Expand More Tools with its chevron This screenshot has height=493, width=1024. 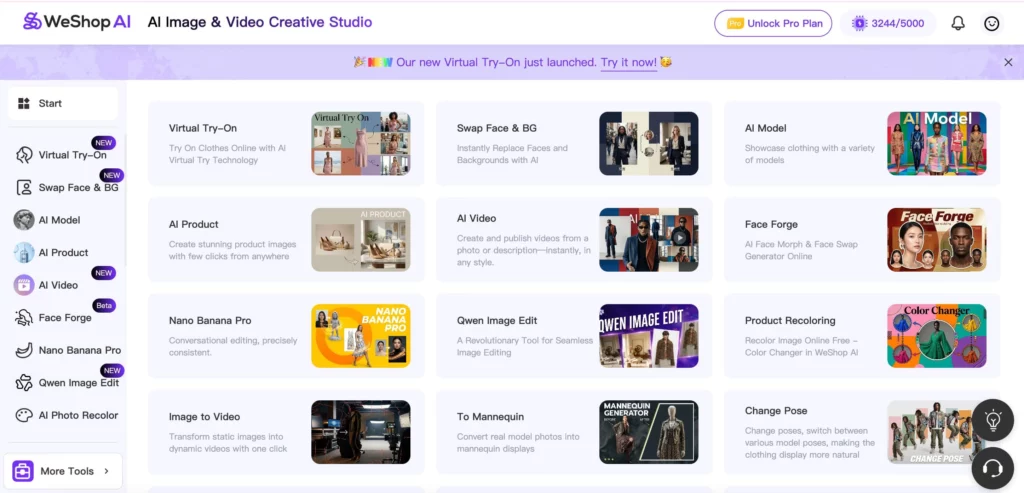point(106,471)
